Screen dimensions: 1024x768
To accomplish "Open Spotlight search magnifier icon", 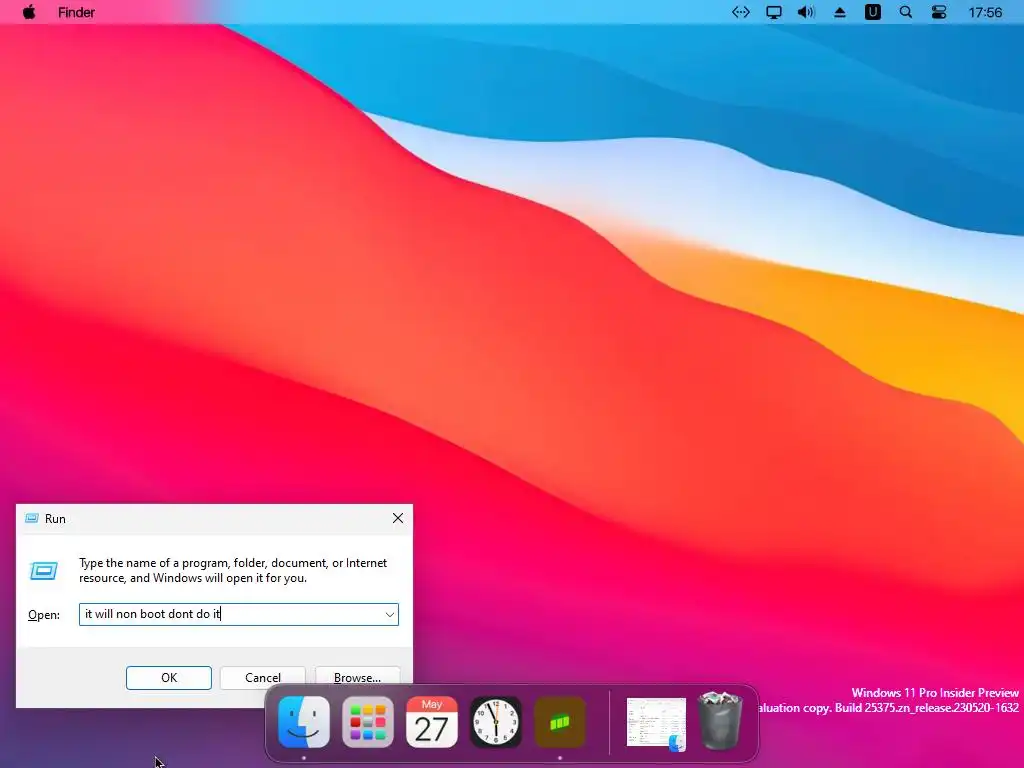I will tap(906, 12).
